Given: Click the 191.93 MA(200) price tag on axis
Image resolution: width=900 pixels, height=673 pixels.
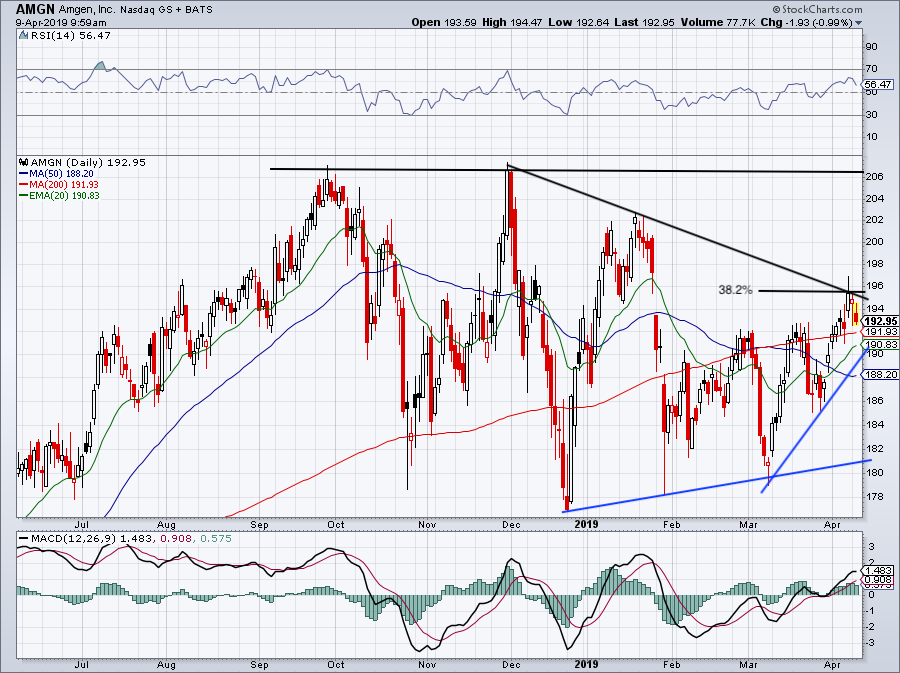Looking at the screenshot, I should pyautogui.click(x=880, y=332).
